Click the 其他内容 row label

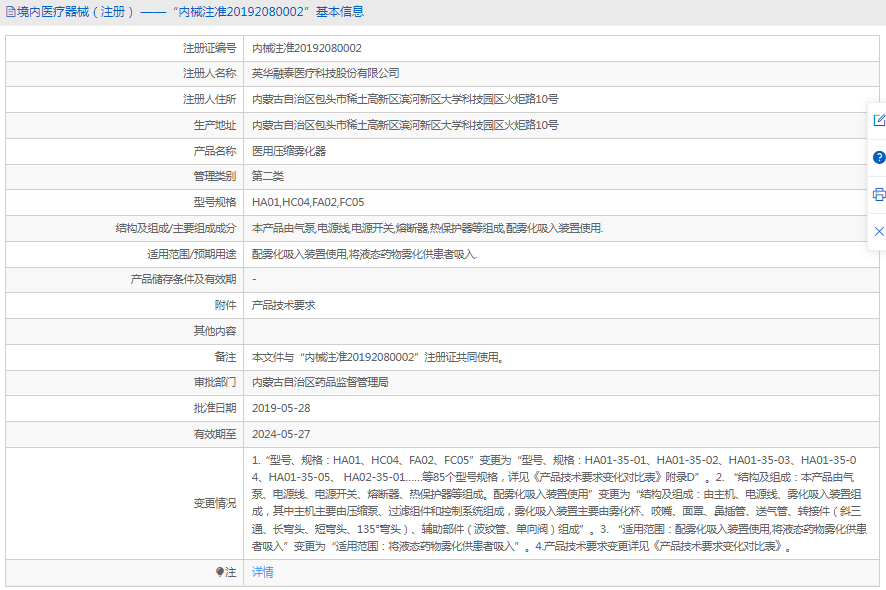click(x=215, y=331)
